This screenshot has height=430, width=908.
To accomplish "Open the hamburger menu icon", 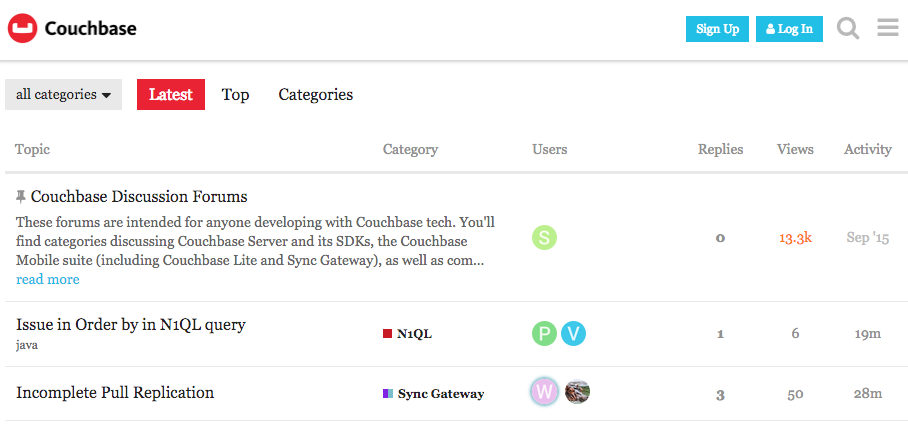I will pos(888,28).
